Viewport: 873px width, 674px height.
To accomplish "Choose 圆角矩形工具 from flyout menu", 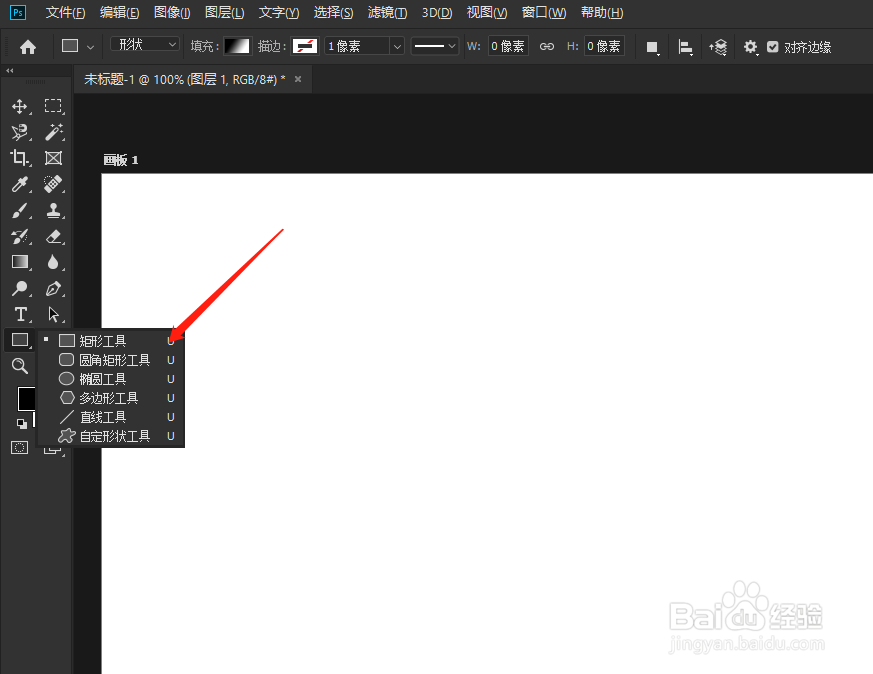I will (x=111, y=360).
